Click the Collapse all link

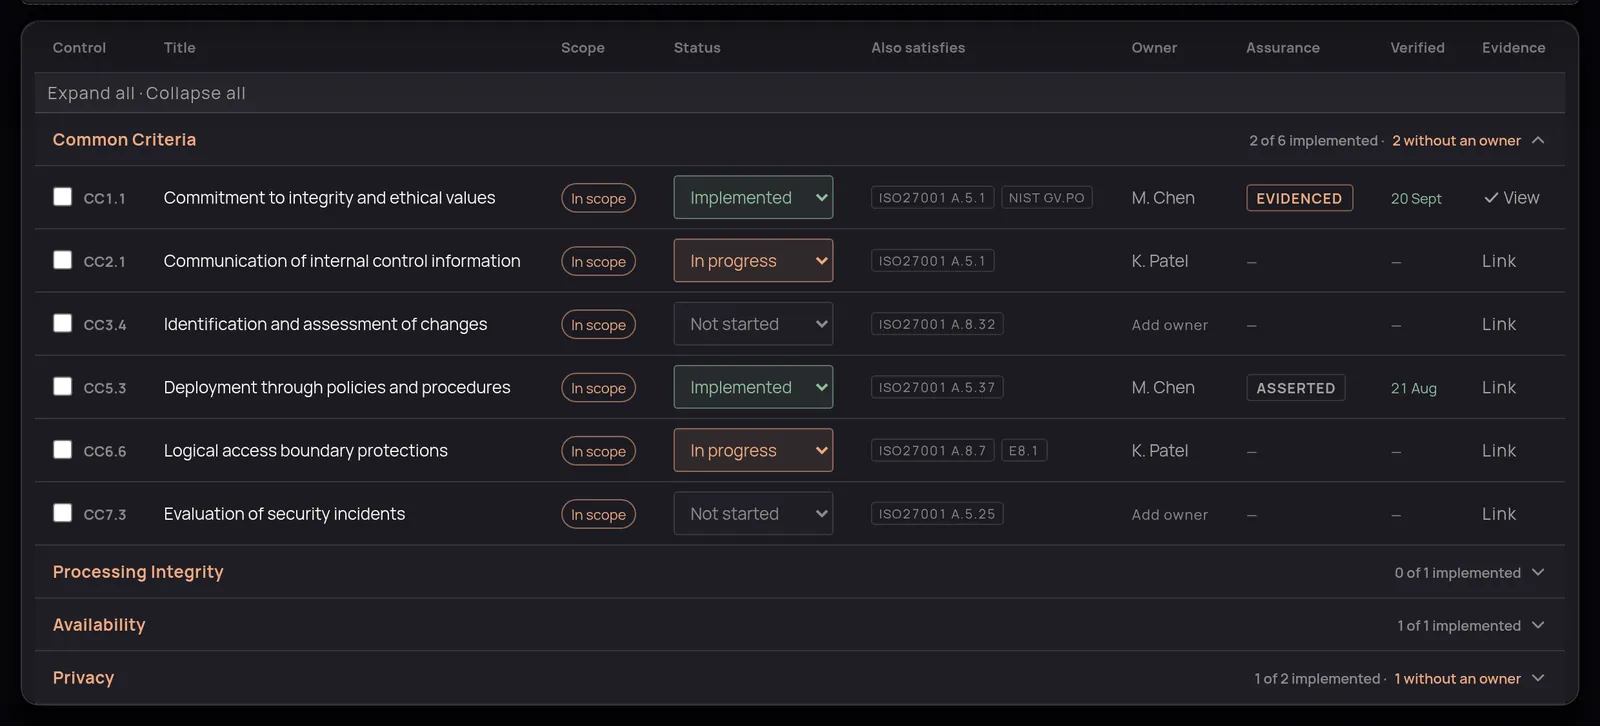click(196, 93)
